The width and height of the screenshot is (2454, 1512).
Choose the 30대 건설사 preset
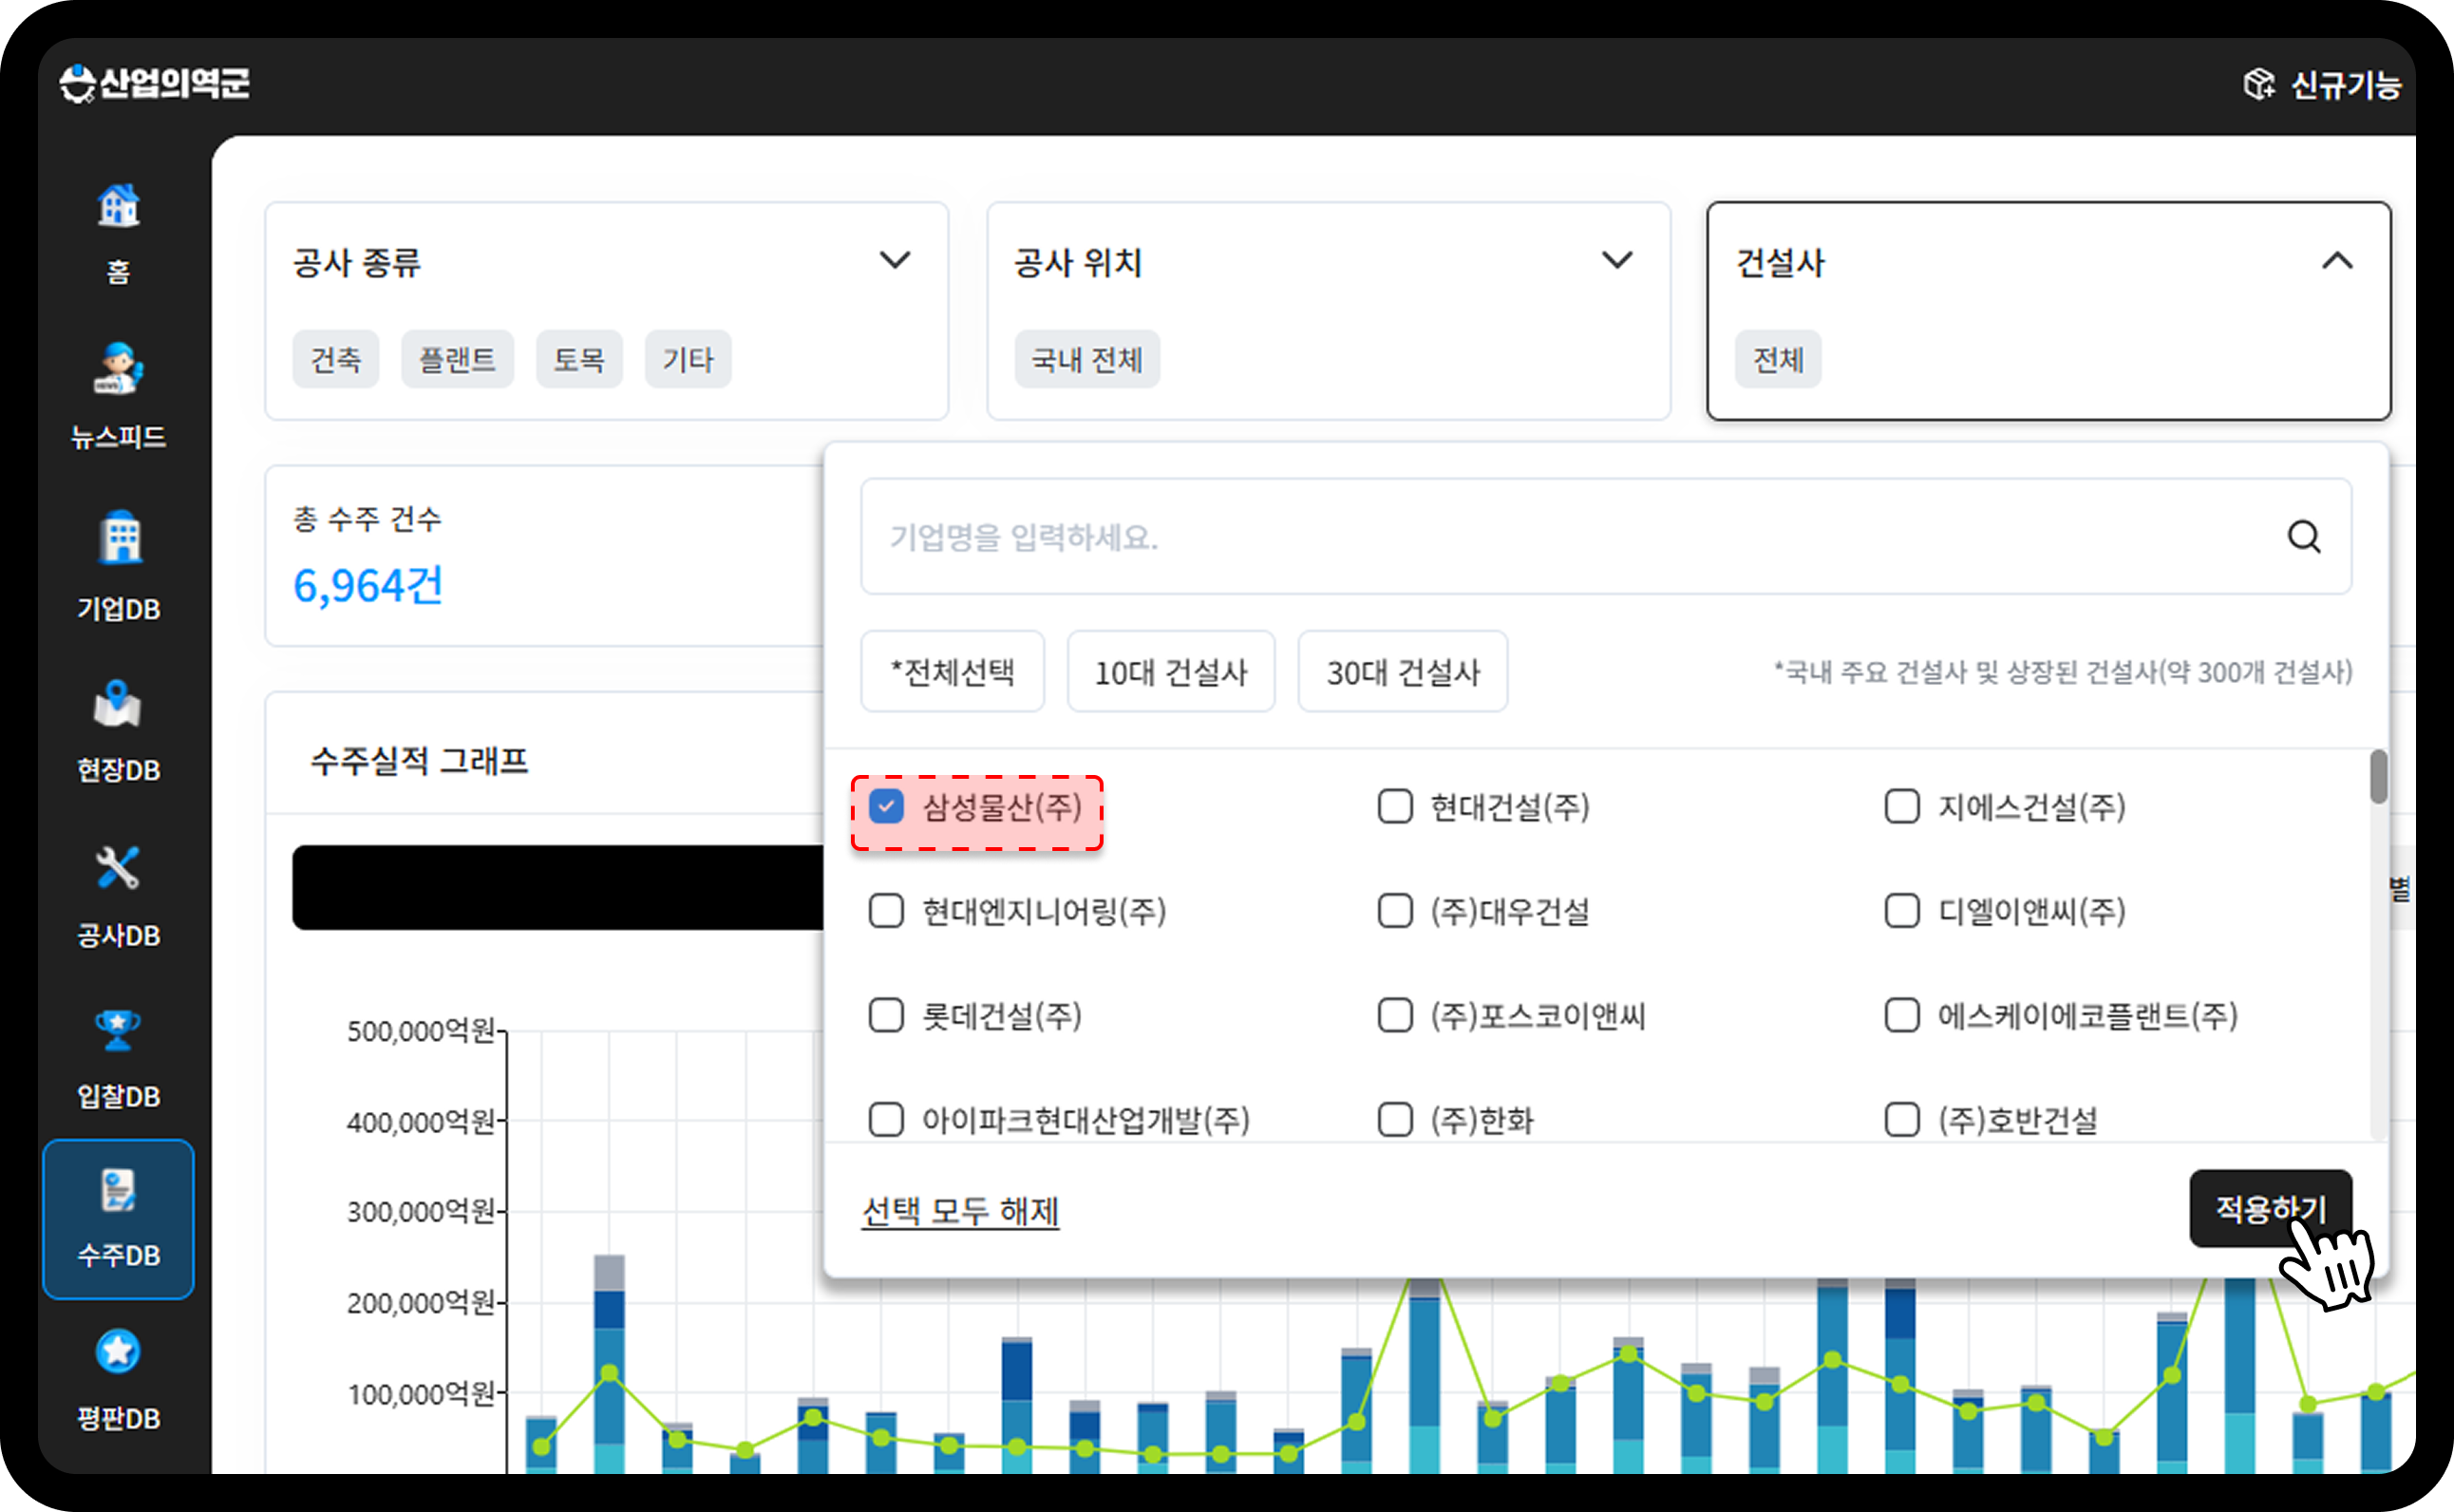click(1403, 671)
